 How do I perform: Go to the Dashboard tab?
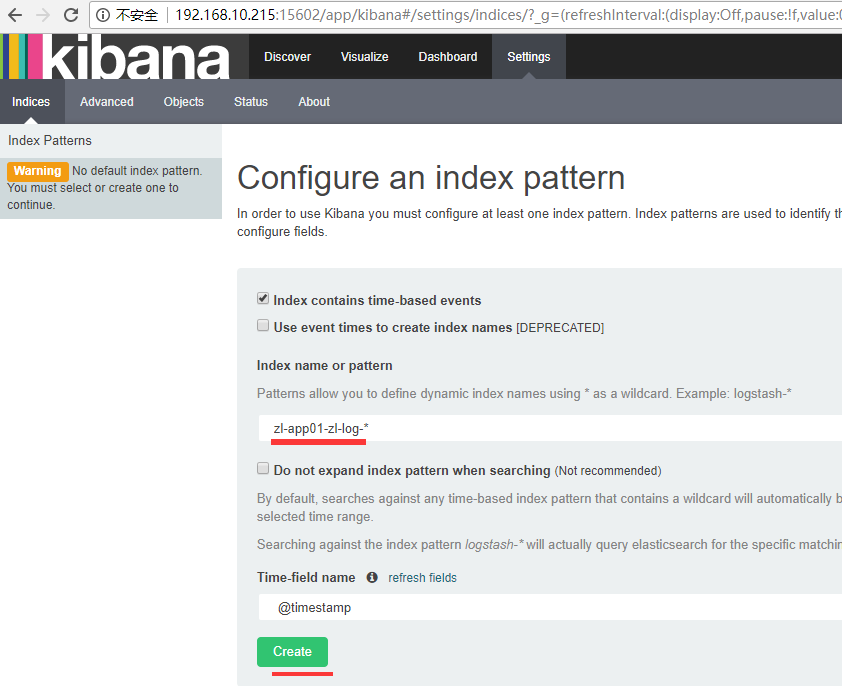pyautogui.click(x=448, y=56)
